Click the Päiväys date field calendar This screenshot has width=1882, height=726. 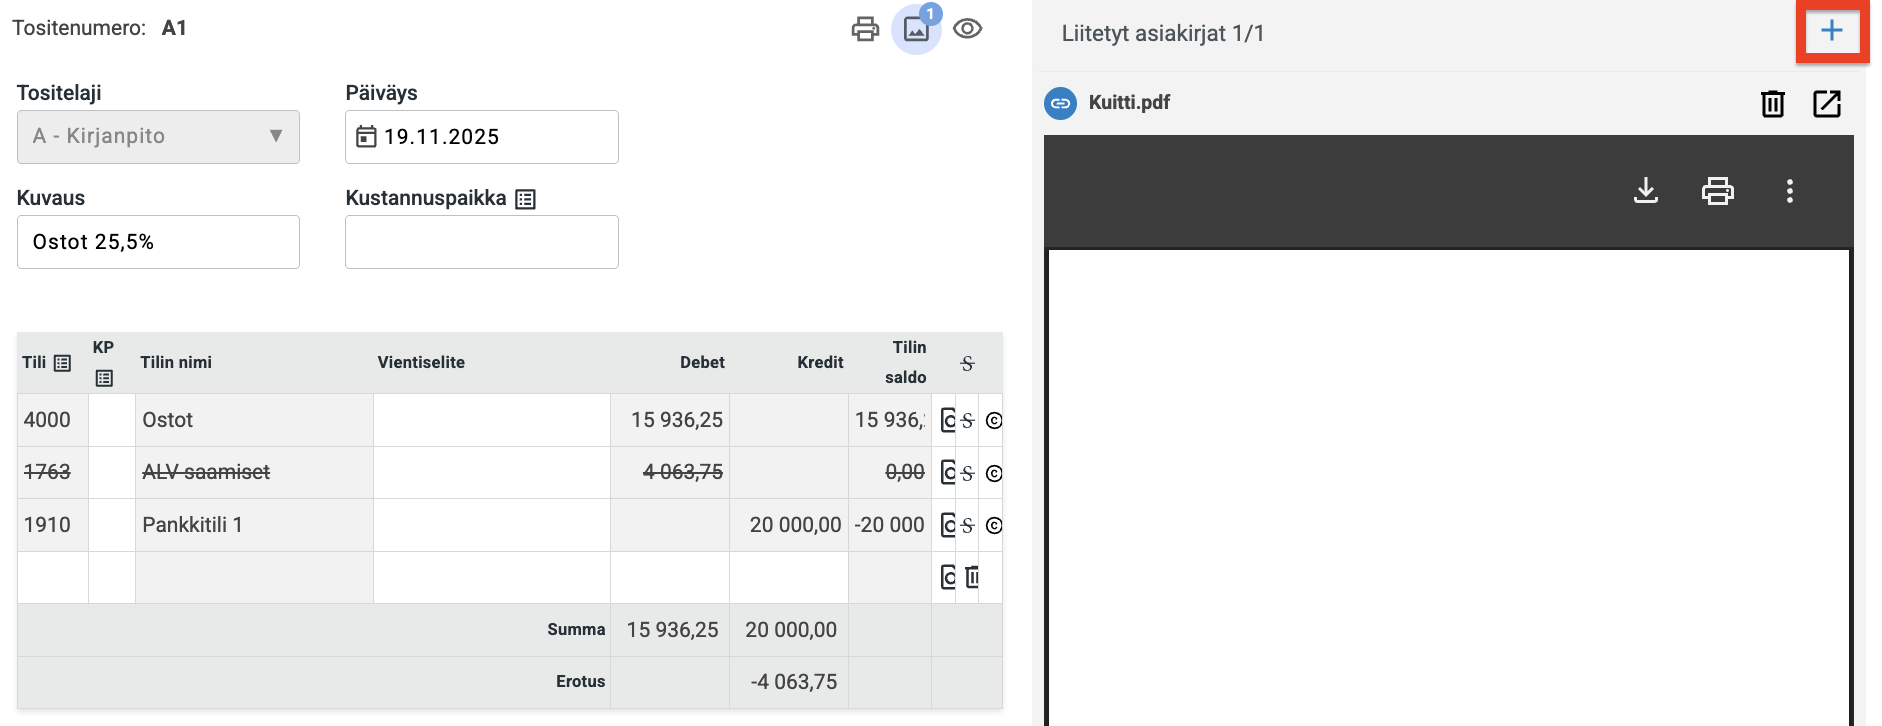[367, 137]
